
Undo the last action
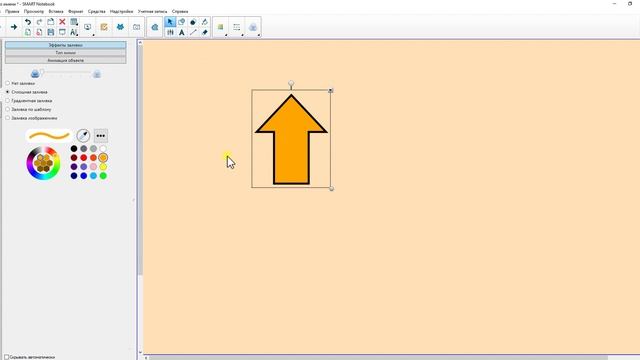pyautogui.click(x=28, y=22)
